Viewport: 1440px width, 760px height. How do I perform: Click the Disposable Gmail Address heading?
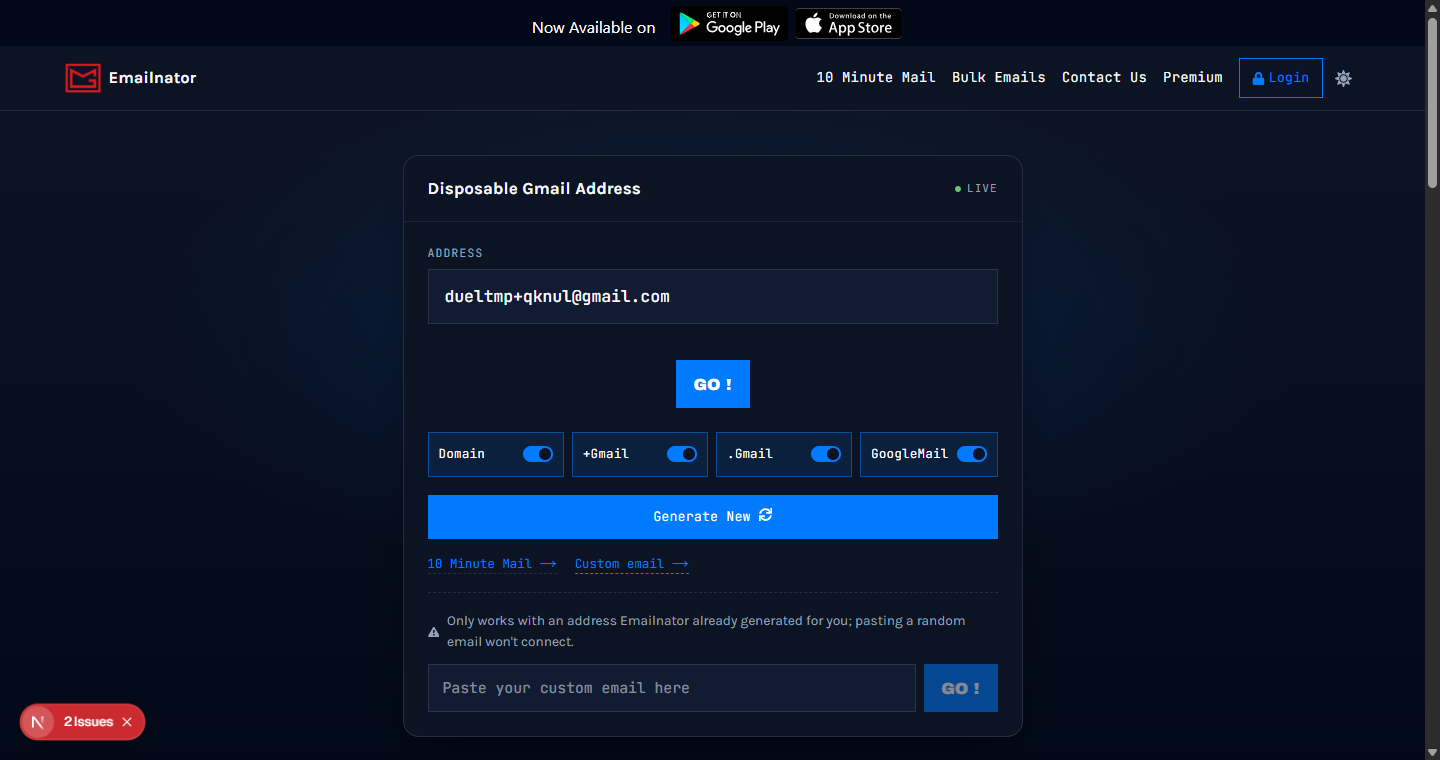click(534, 188)
